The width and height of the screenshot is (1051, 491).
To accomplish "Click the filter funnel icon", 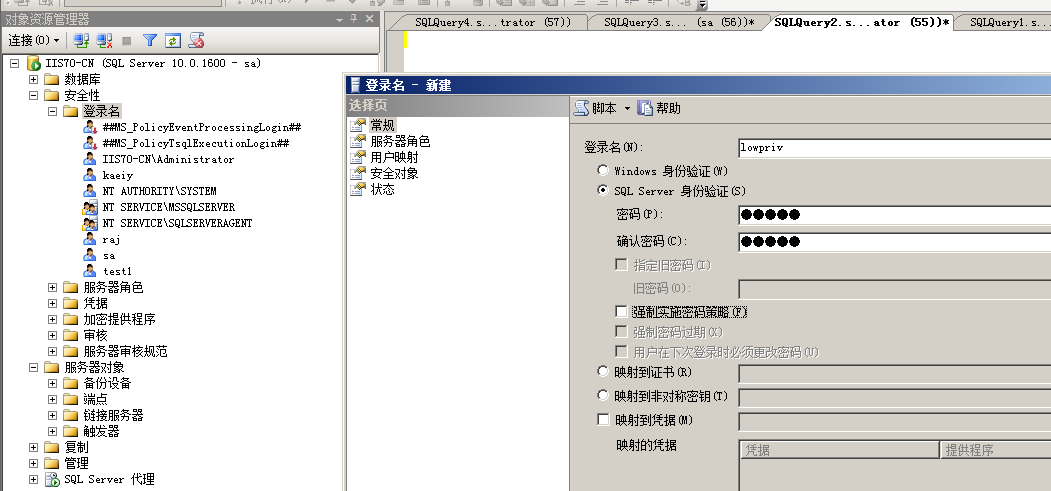I will tap(149, 41).
